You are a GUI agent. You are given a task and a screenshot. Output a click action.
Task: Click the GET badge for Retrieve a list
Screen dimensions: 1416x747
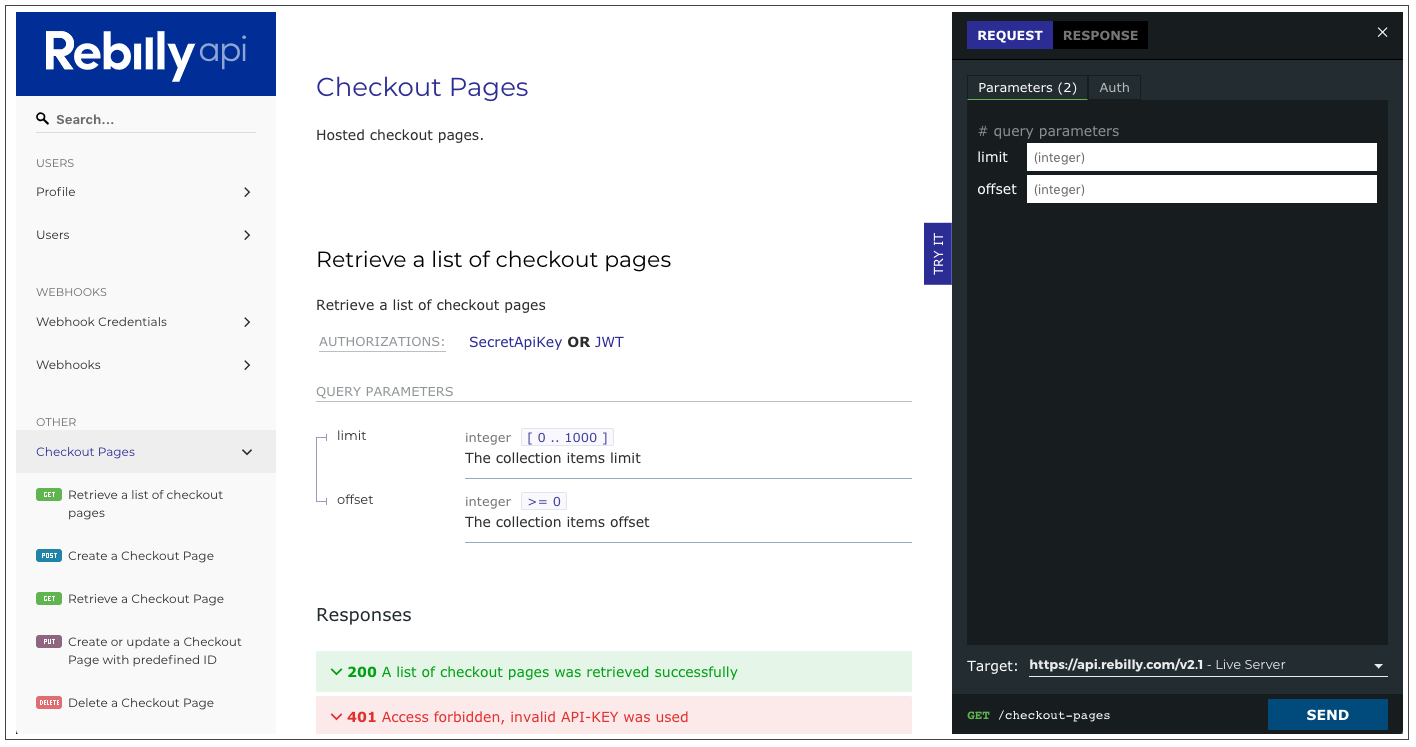click(48, 495)
